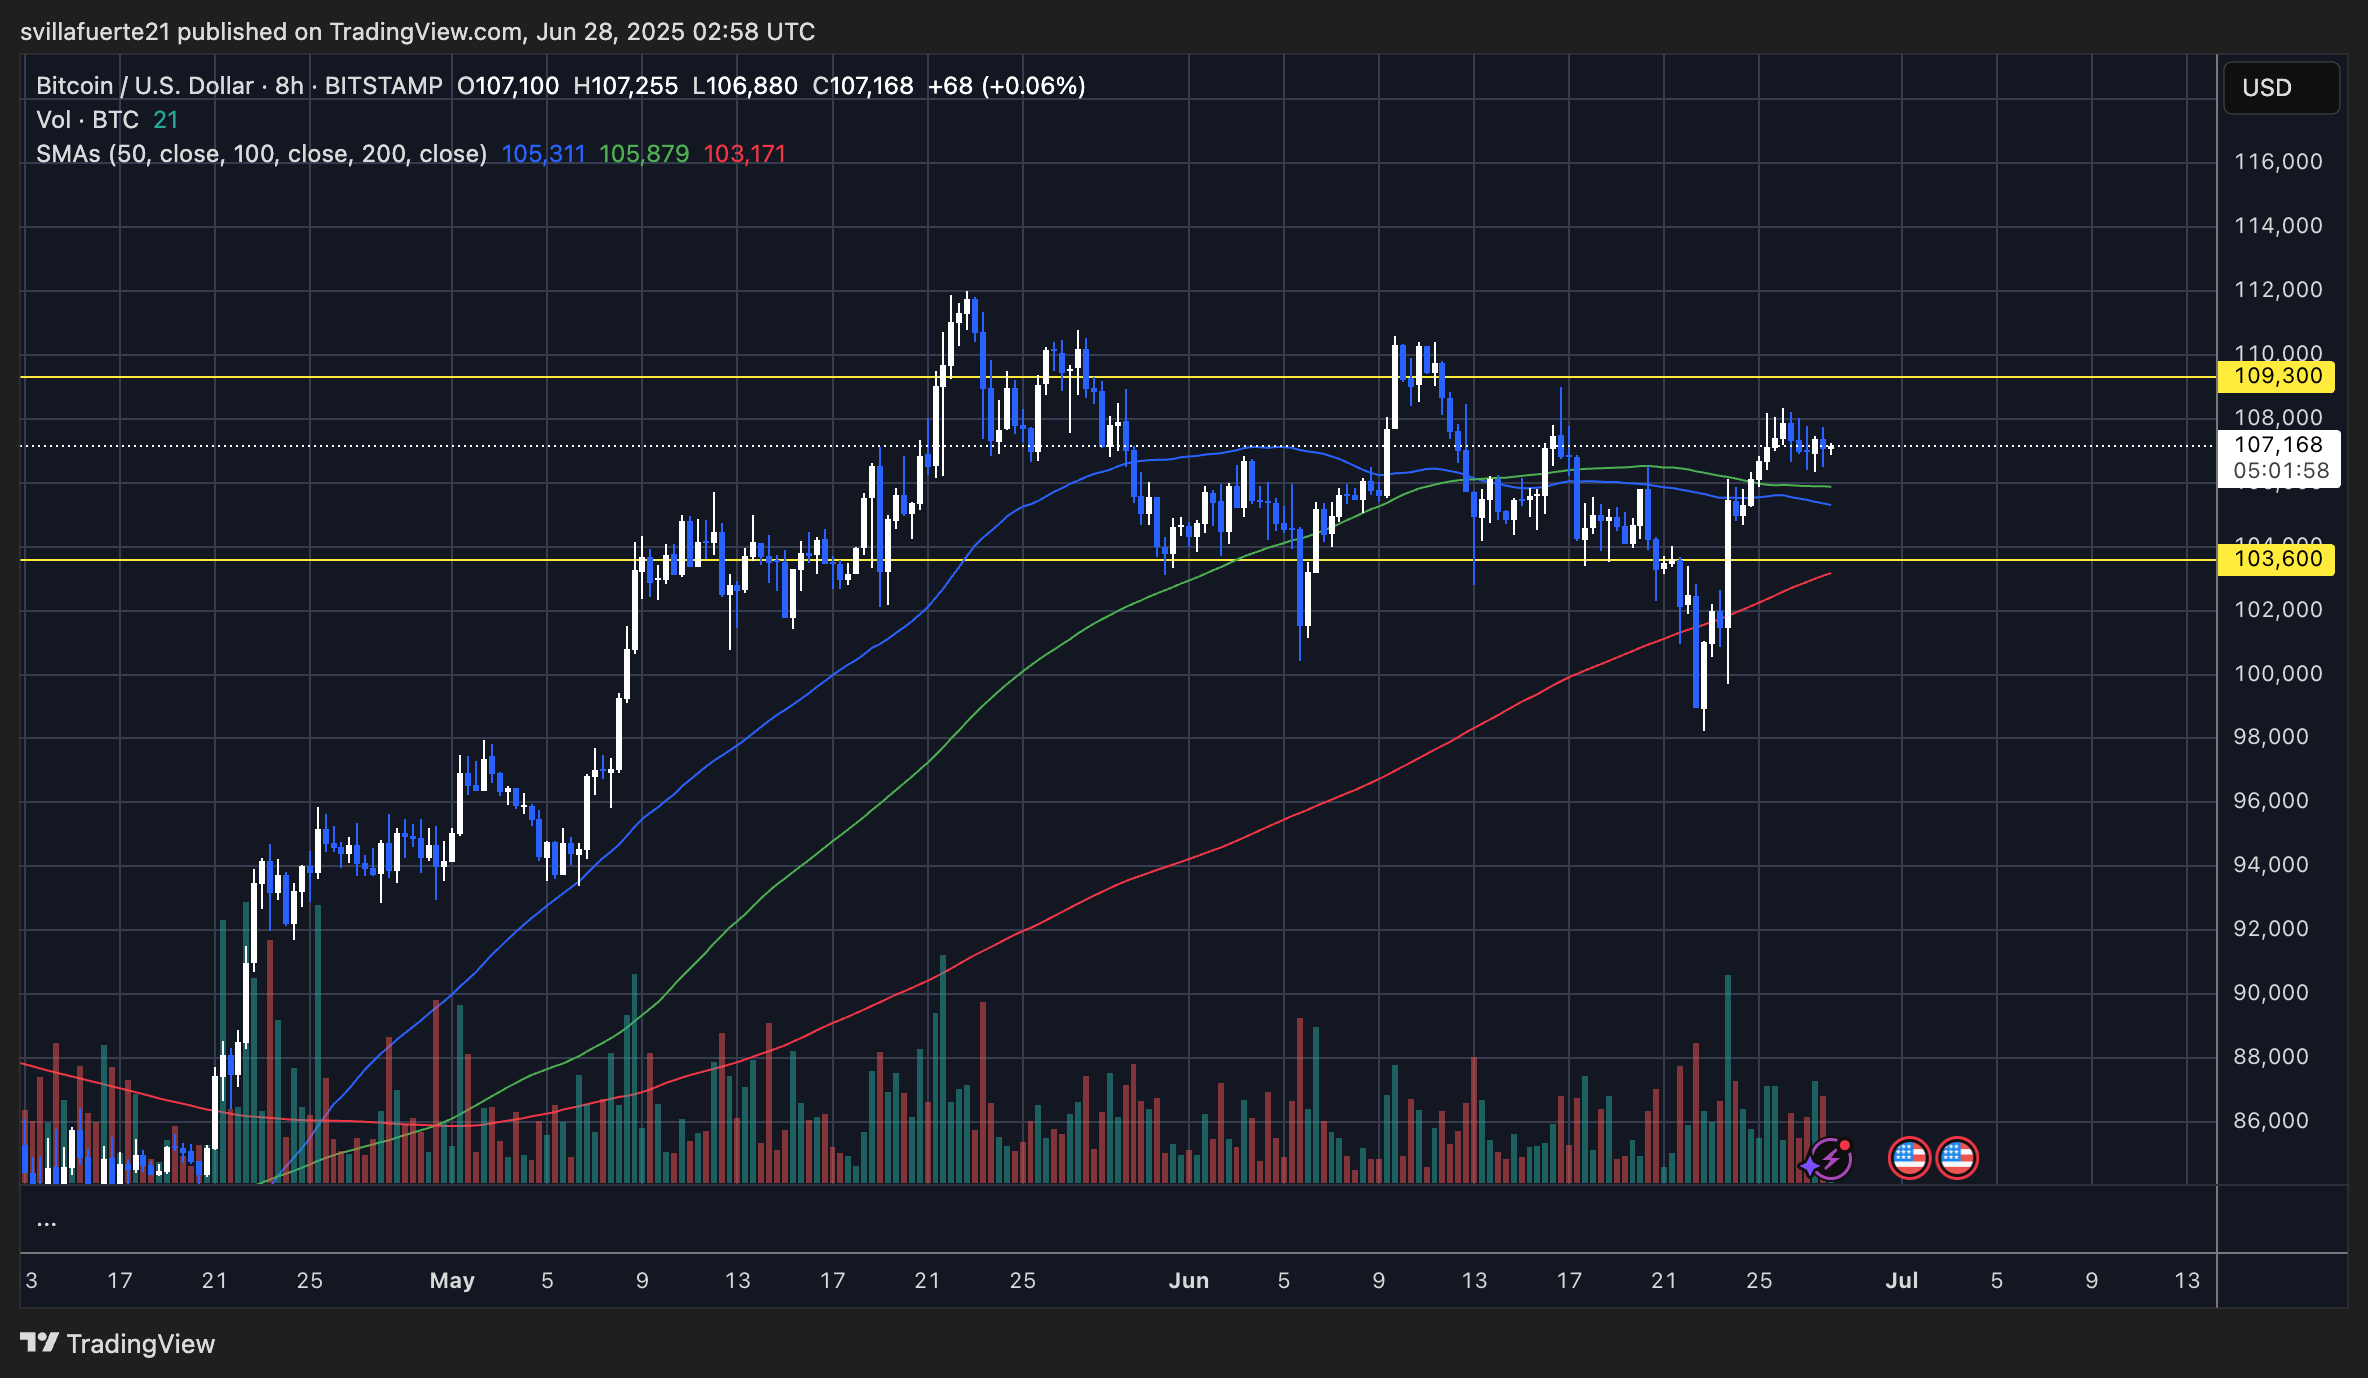
Task: Select the 109,300 yellow price label
Action: [x=2276, y=376]
